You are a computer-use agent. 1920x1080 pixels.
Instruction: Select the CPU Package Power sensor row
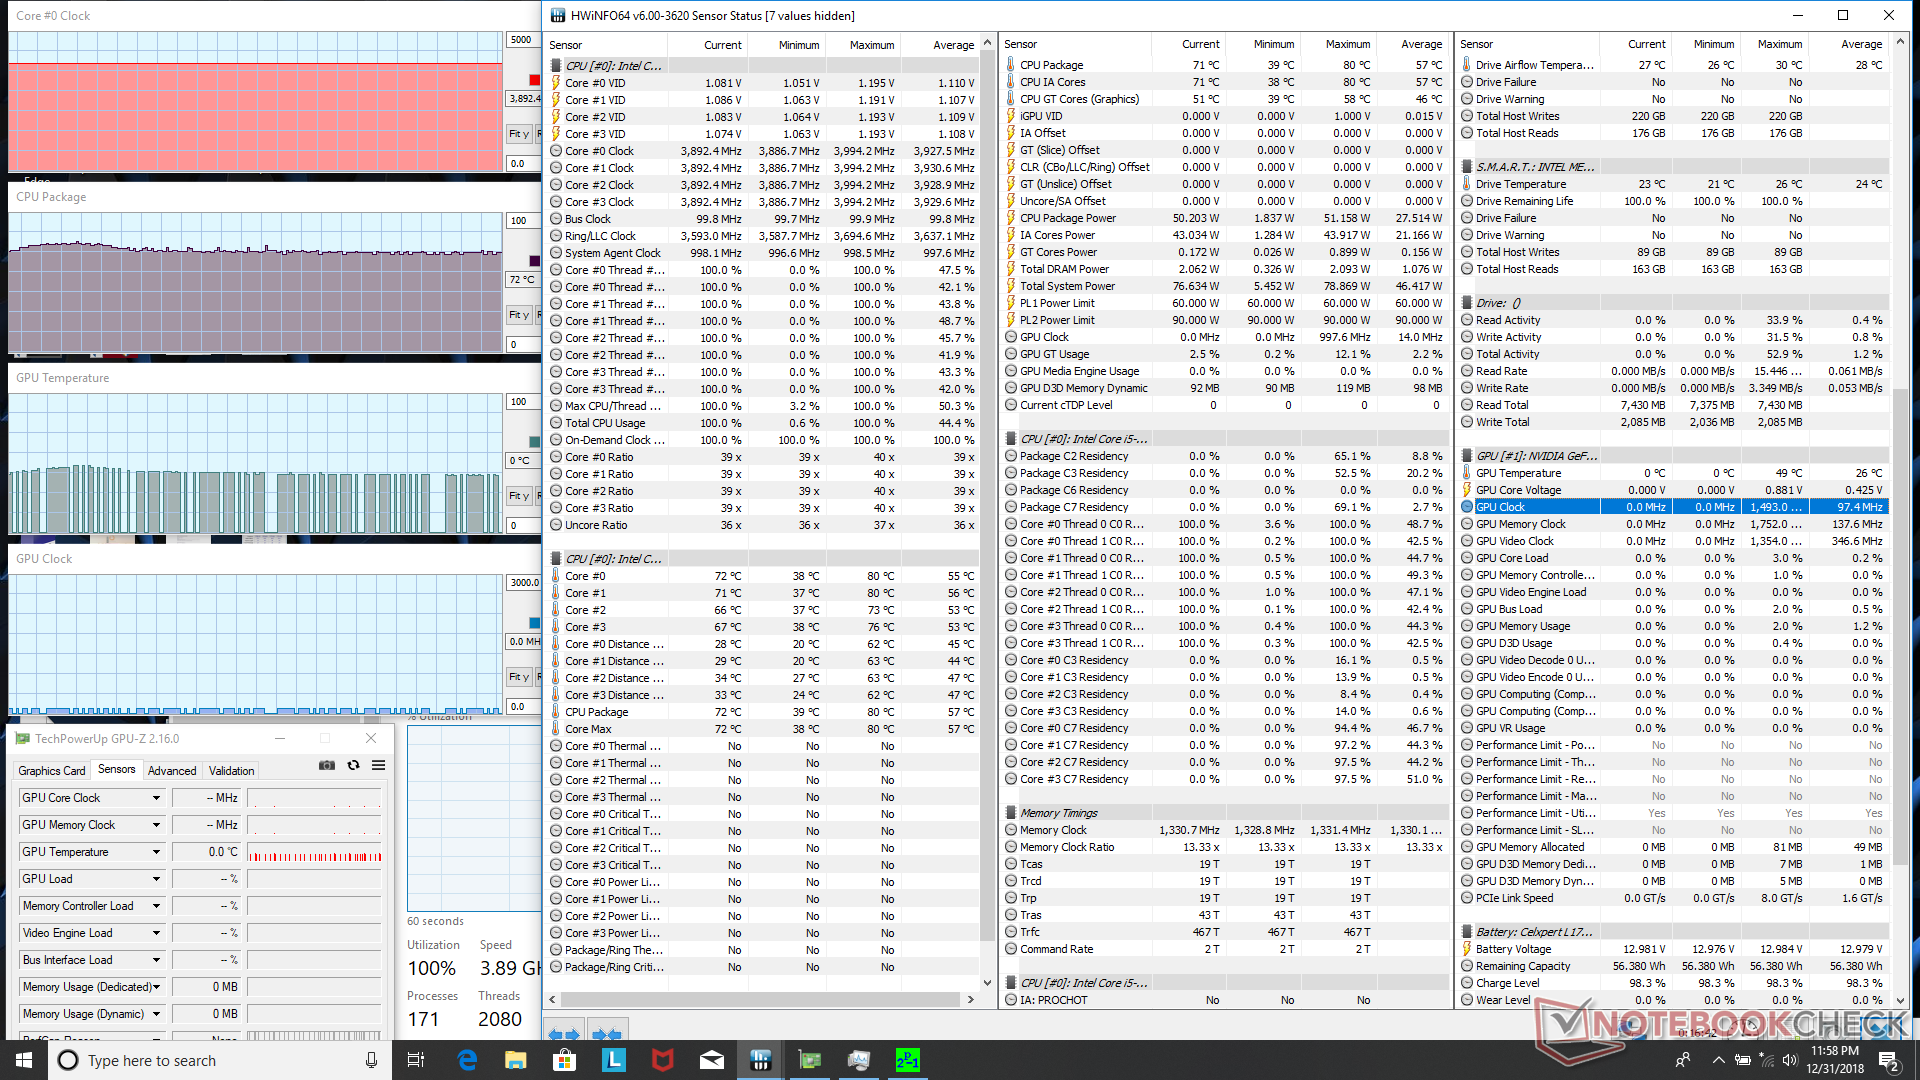1226,218
